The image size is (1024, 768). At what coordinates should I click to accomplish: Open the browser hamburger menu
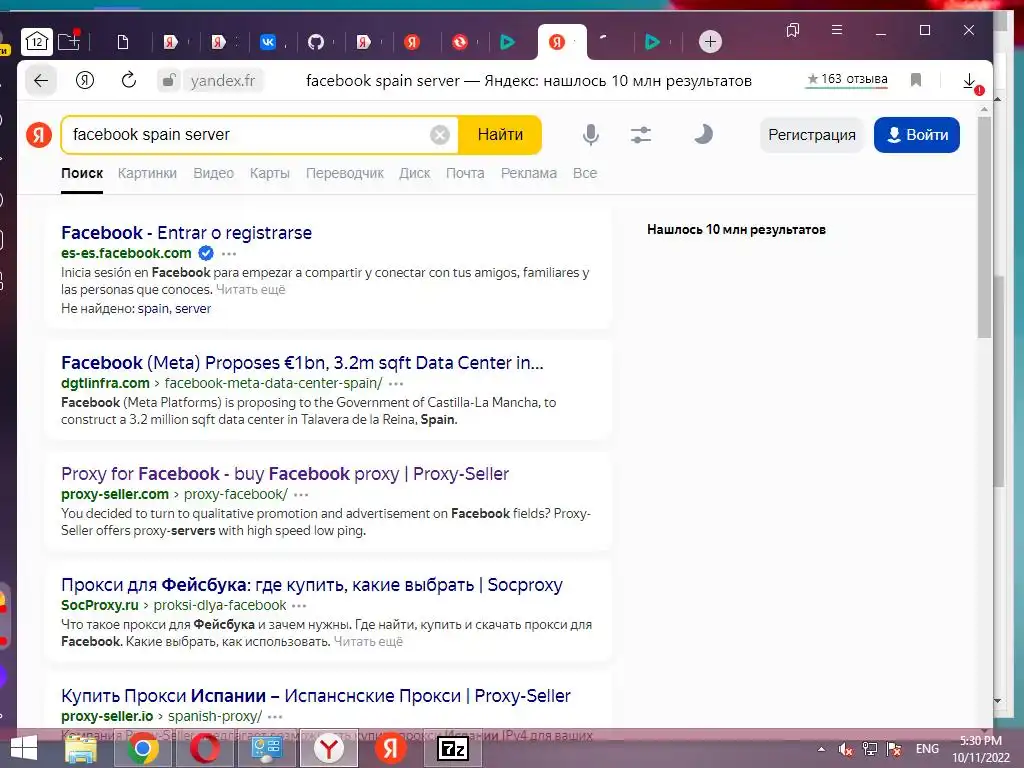pyautogui.click(x=837, y=30)
